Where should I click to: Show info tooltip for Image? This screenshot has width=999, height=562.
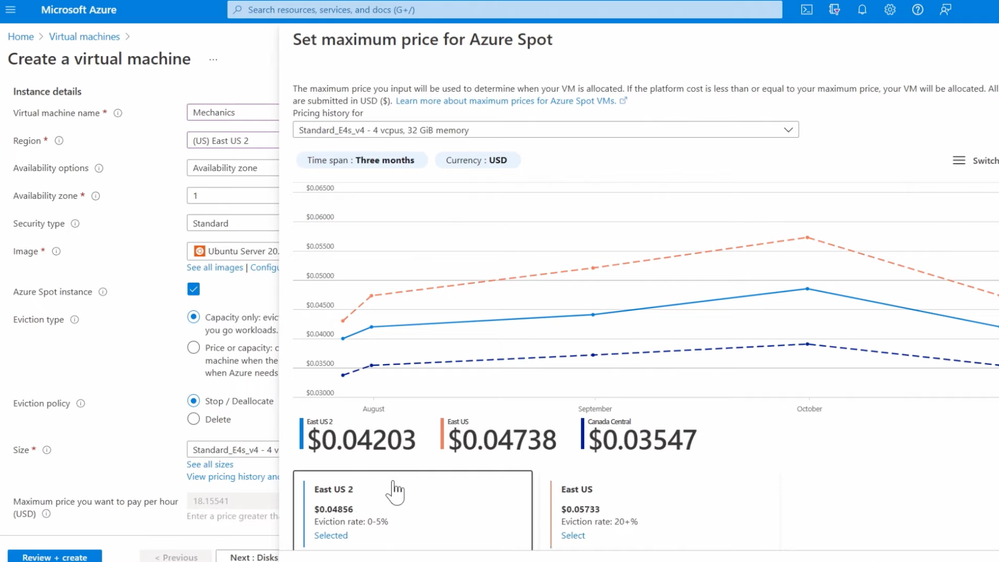(x=56, y=251)
